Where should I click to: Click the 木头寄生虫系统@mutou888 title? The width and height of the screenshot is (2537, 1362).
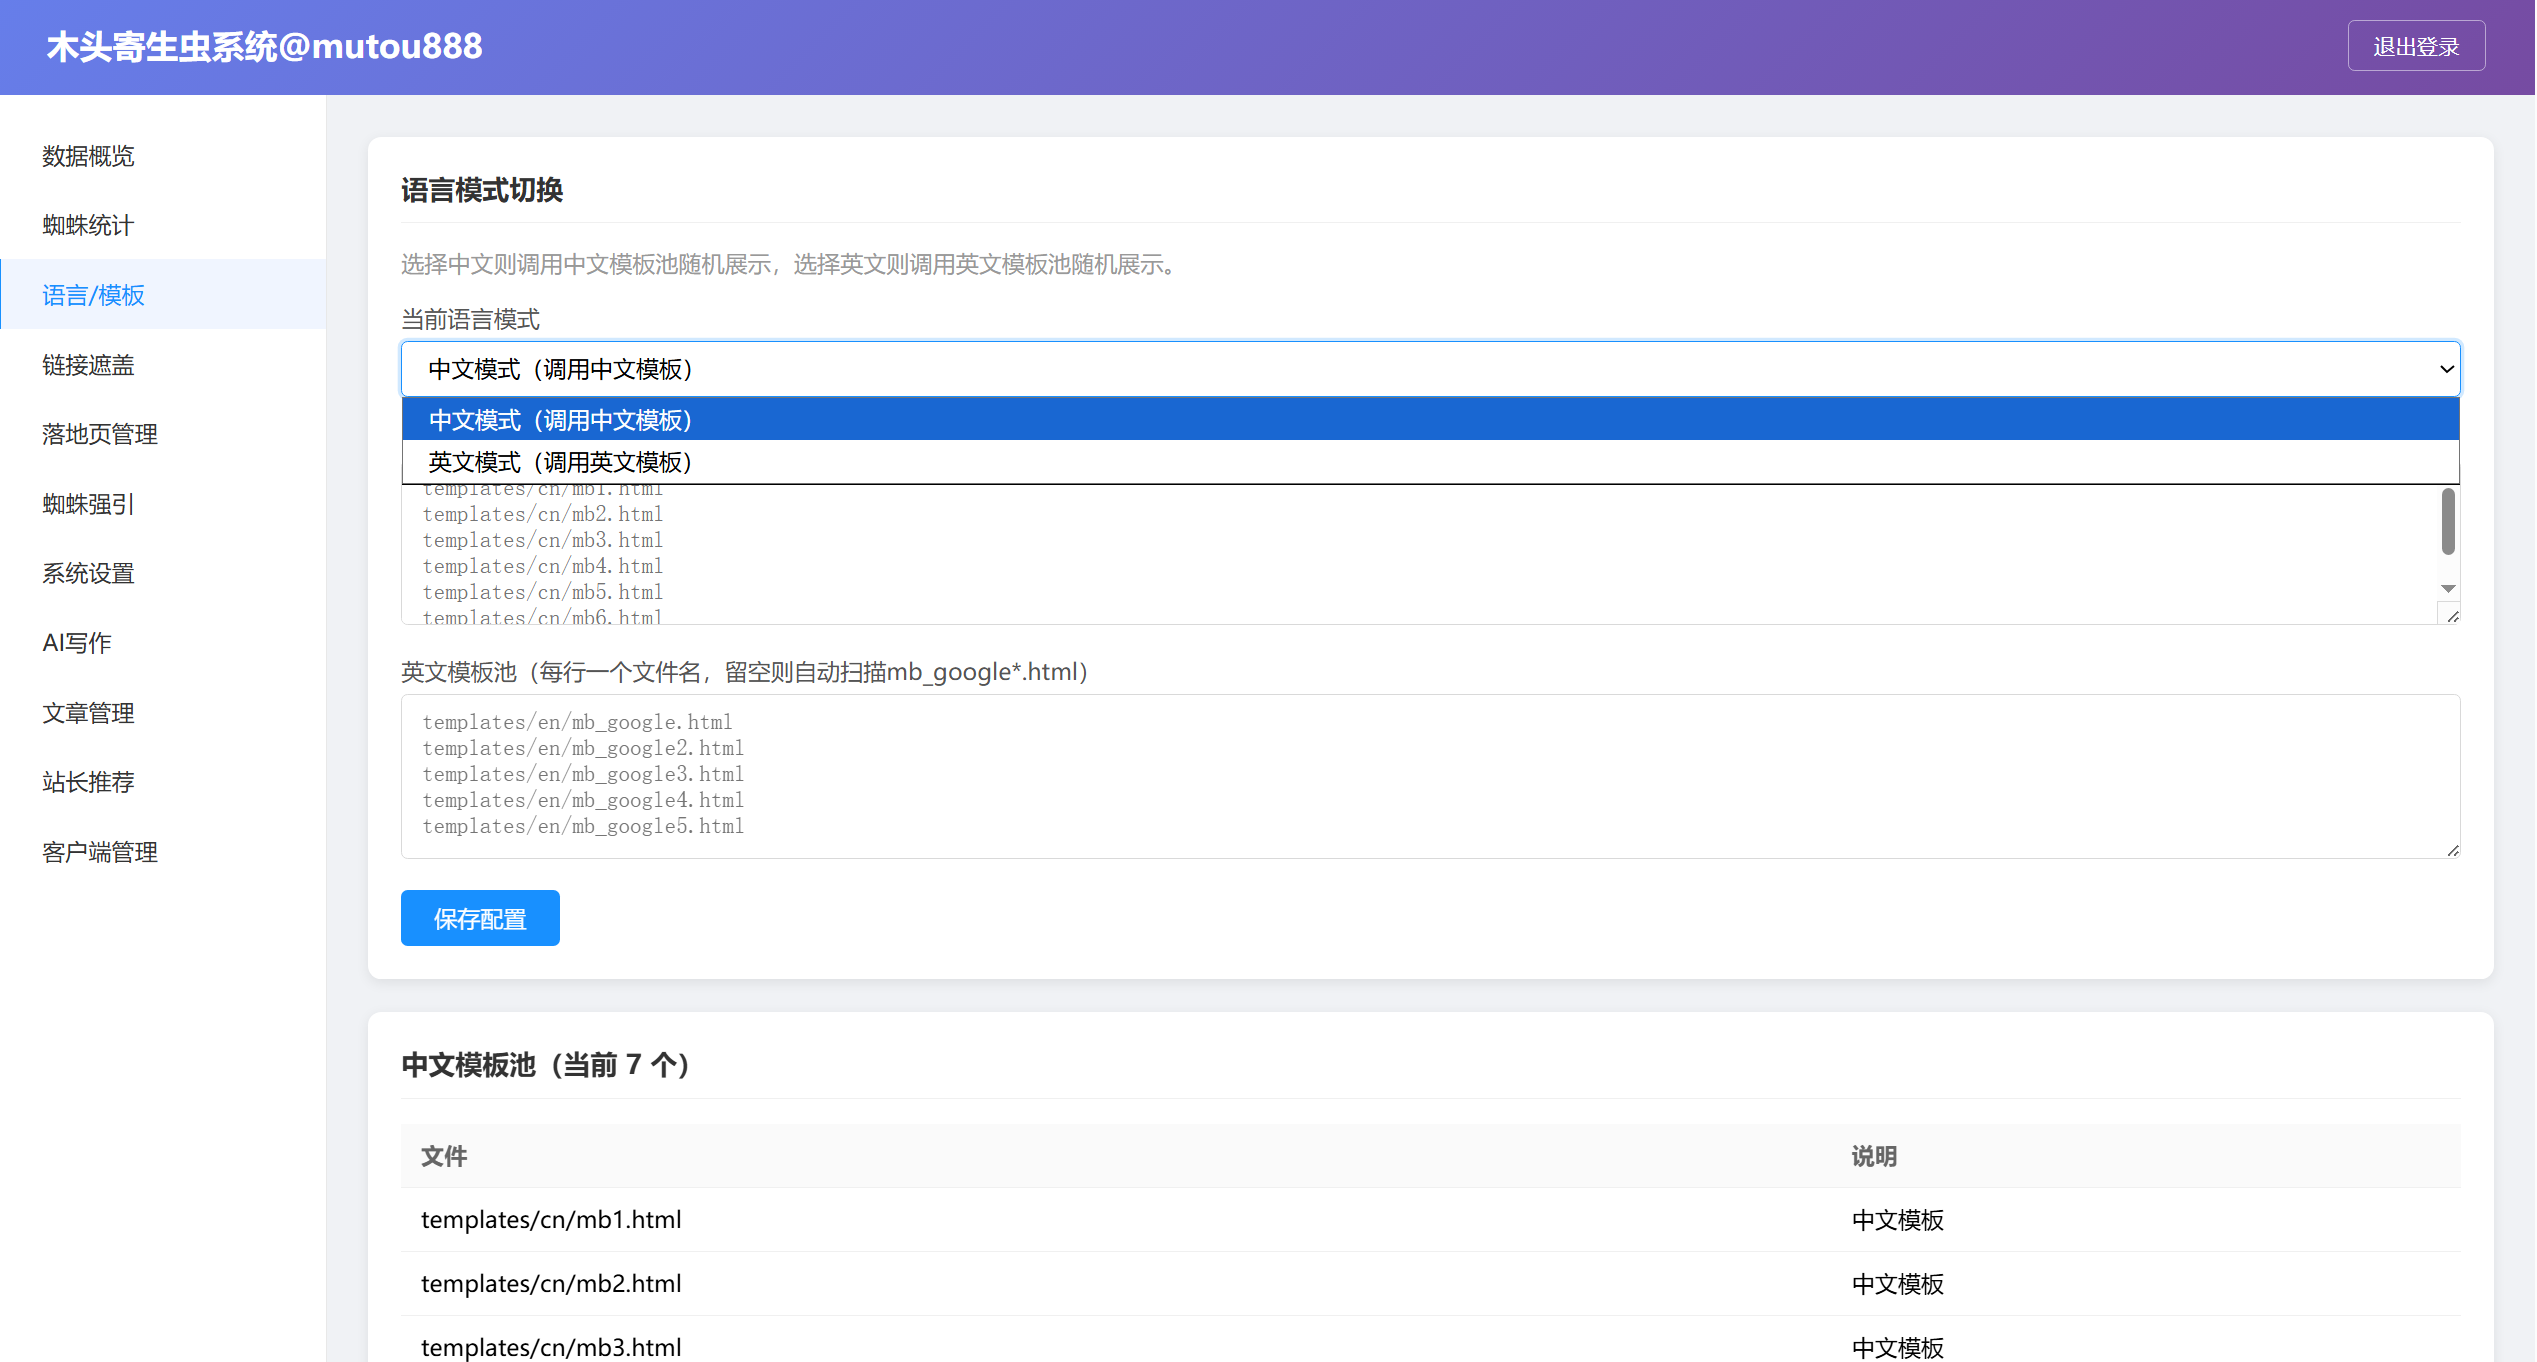(x=264, y=46)
